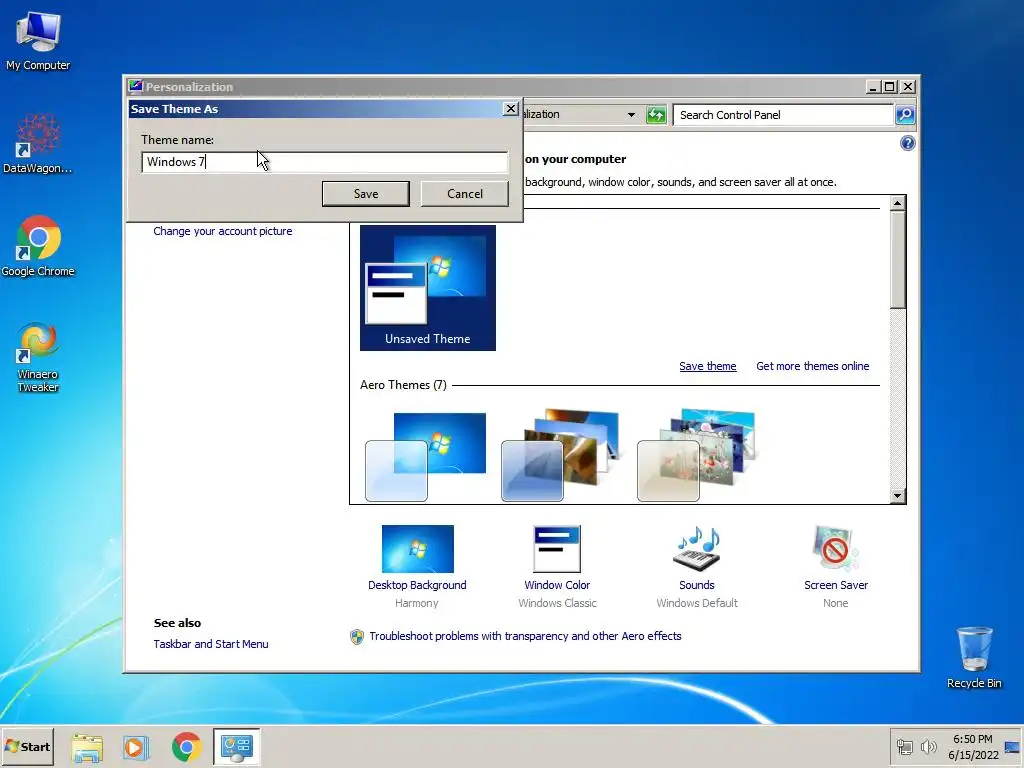Select the Architecture Aero theme thumbnail
1024x768 pixels.
pyautogui.click(x=560, y=455)
